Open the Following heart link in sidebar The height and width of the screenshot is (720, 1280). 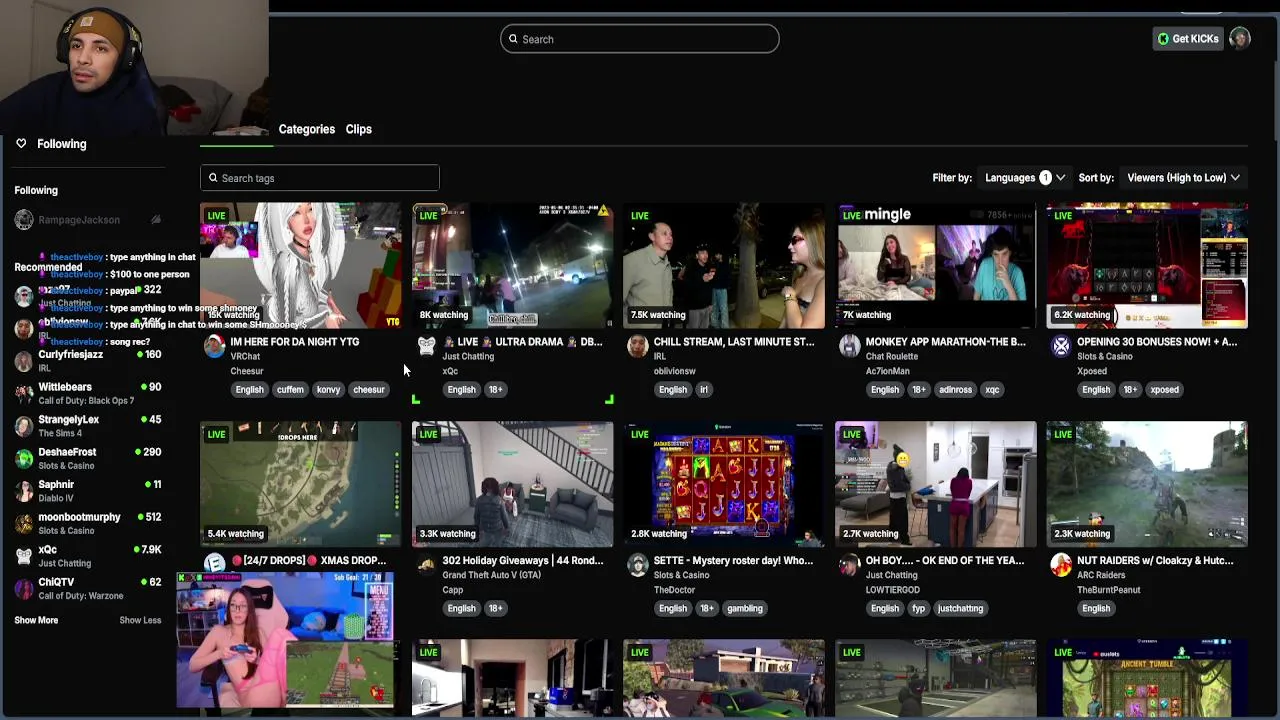50,144
